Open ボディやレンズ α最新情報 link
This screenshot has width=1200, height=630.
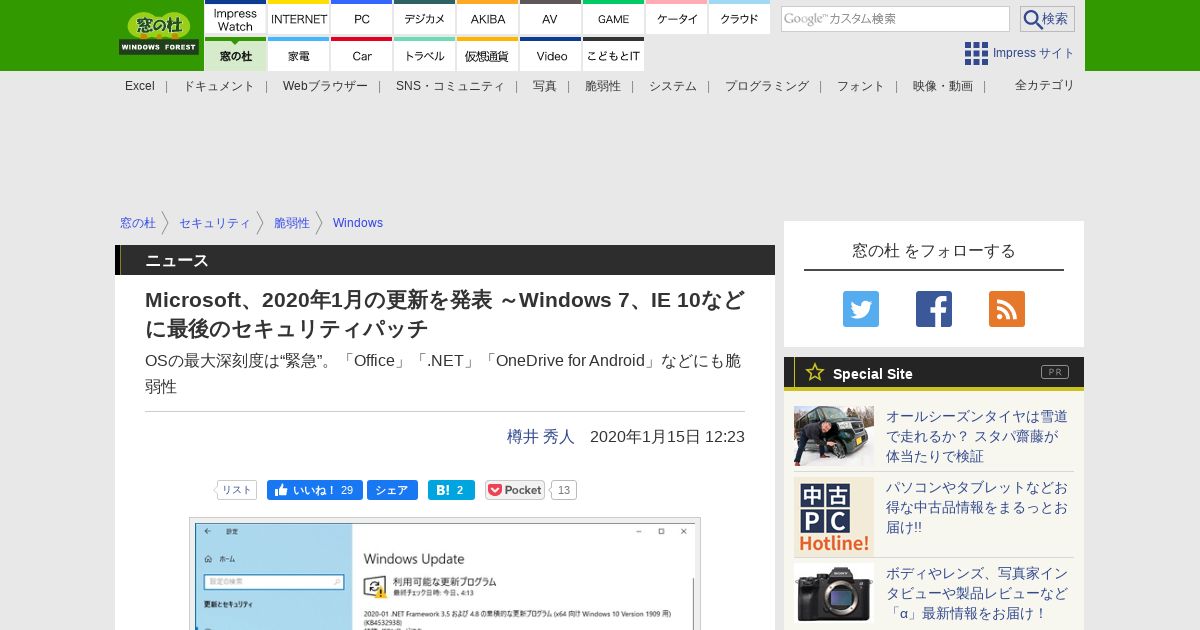pyautogui.click(x=977, y=593)
